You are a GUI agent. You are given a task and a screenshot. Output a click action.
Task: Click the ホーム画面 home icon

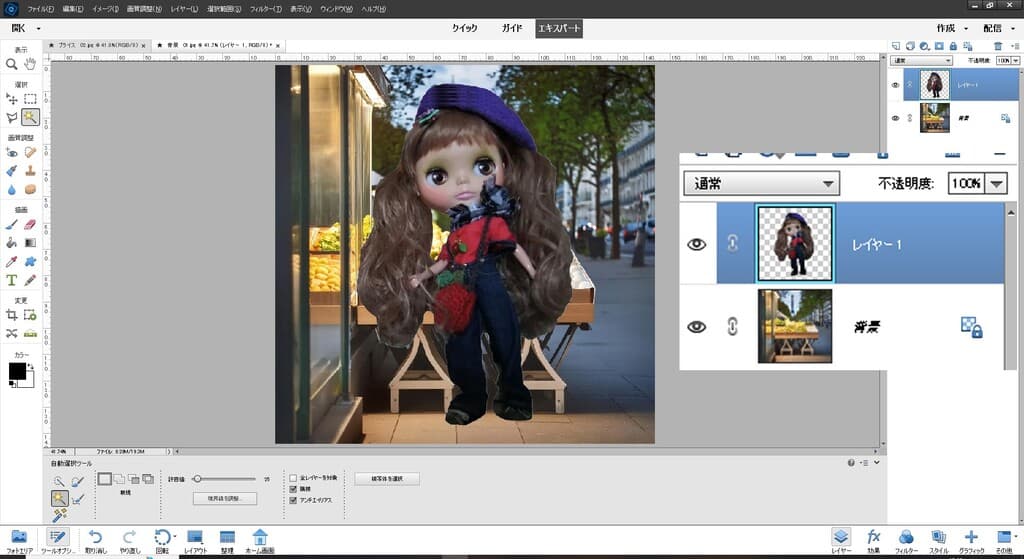(259, 538)
